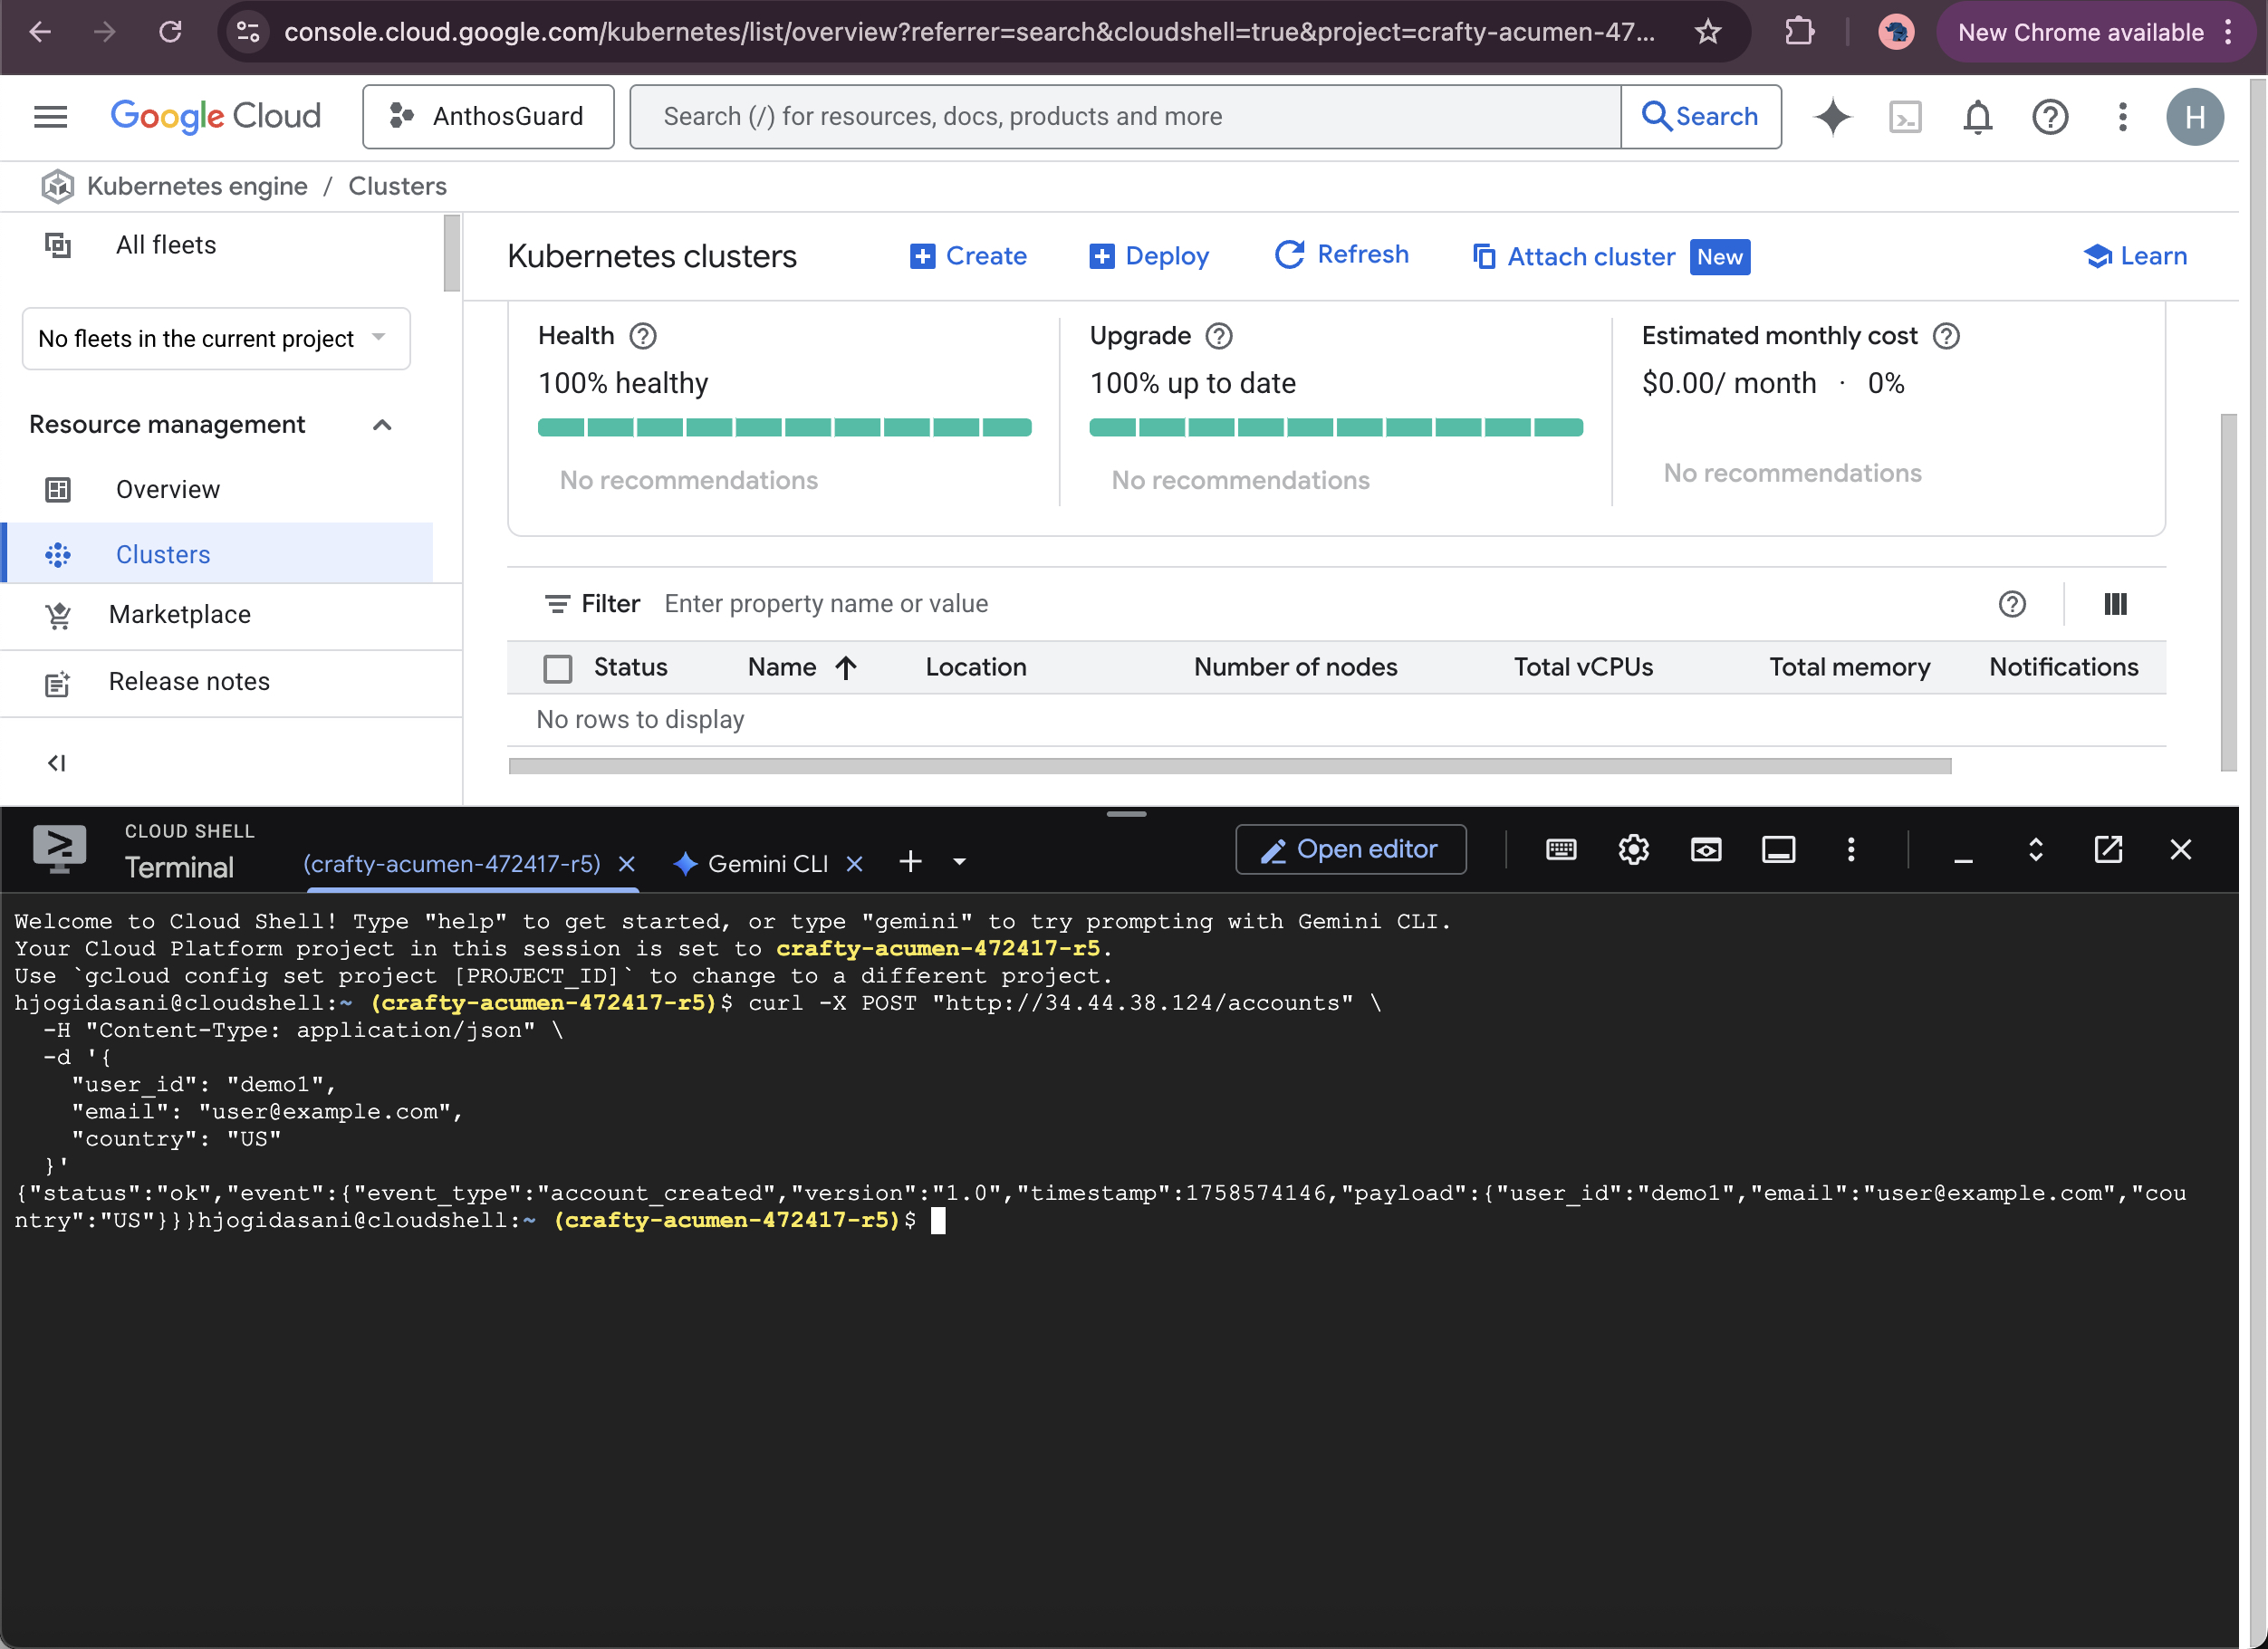The image size is (2268, 1649).
Task: Toggle Cloud Shell session layout icon
Action: [1778, 850]
